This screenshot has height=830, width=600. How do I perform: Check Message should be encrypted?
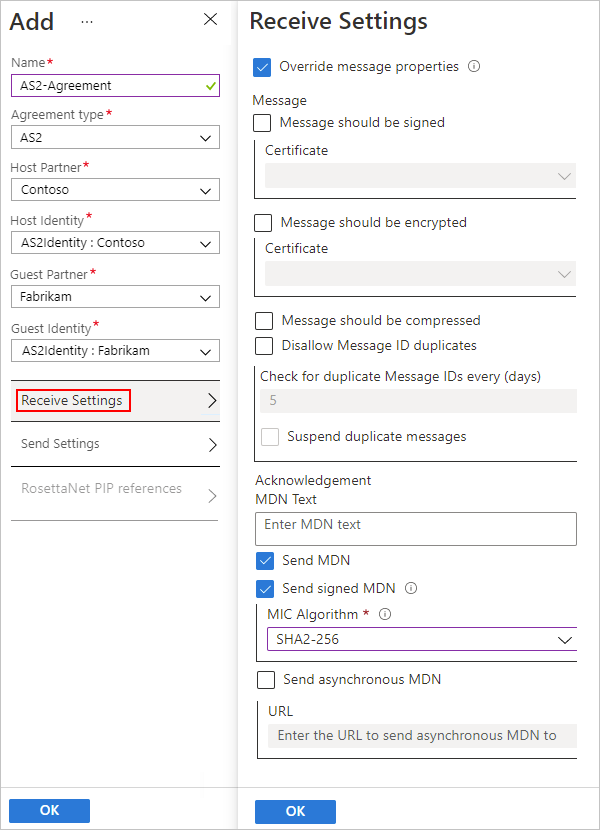point(262,222)
